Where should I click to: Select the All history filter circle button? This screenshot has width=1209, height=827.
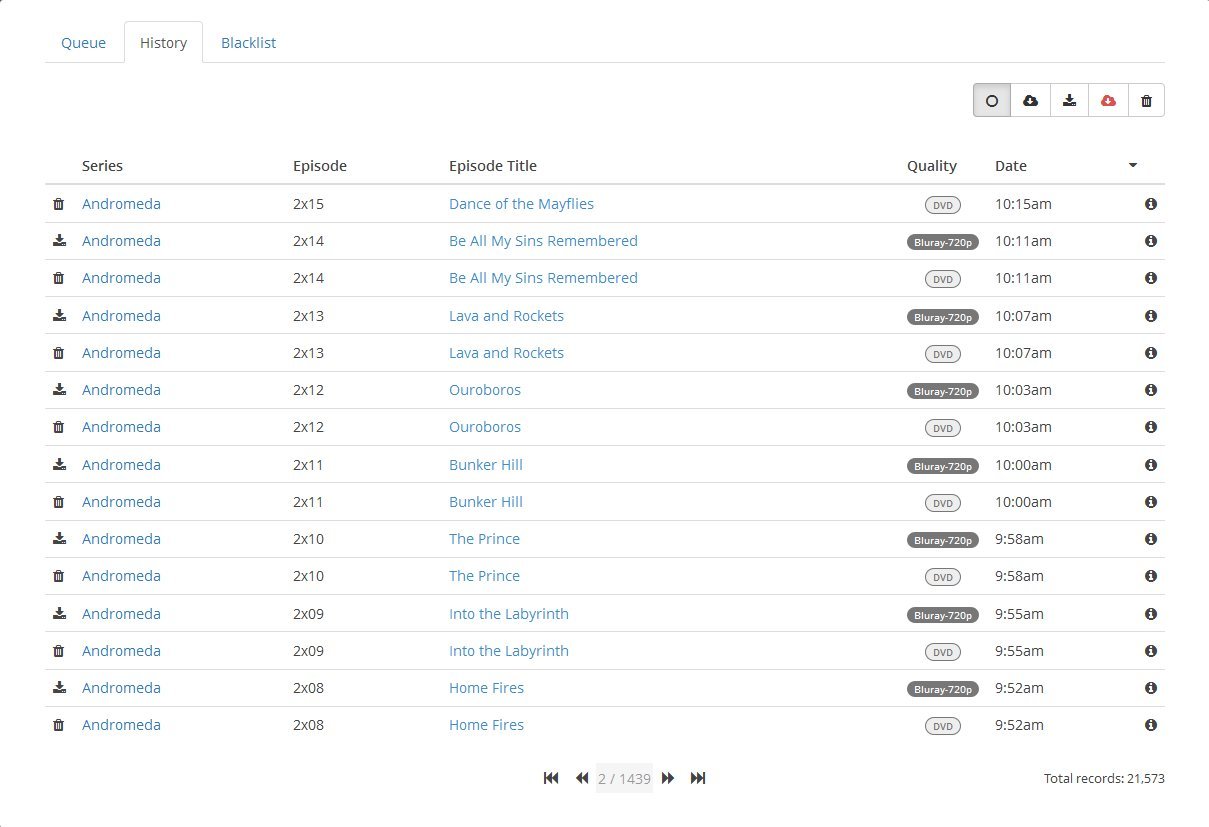pyautogui.click(x=992, y=101)
